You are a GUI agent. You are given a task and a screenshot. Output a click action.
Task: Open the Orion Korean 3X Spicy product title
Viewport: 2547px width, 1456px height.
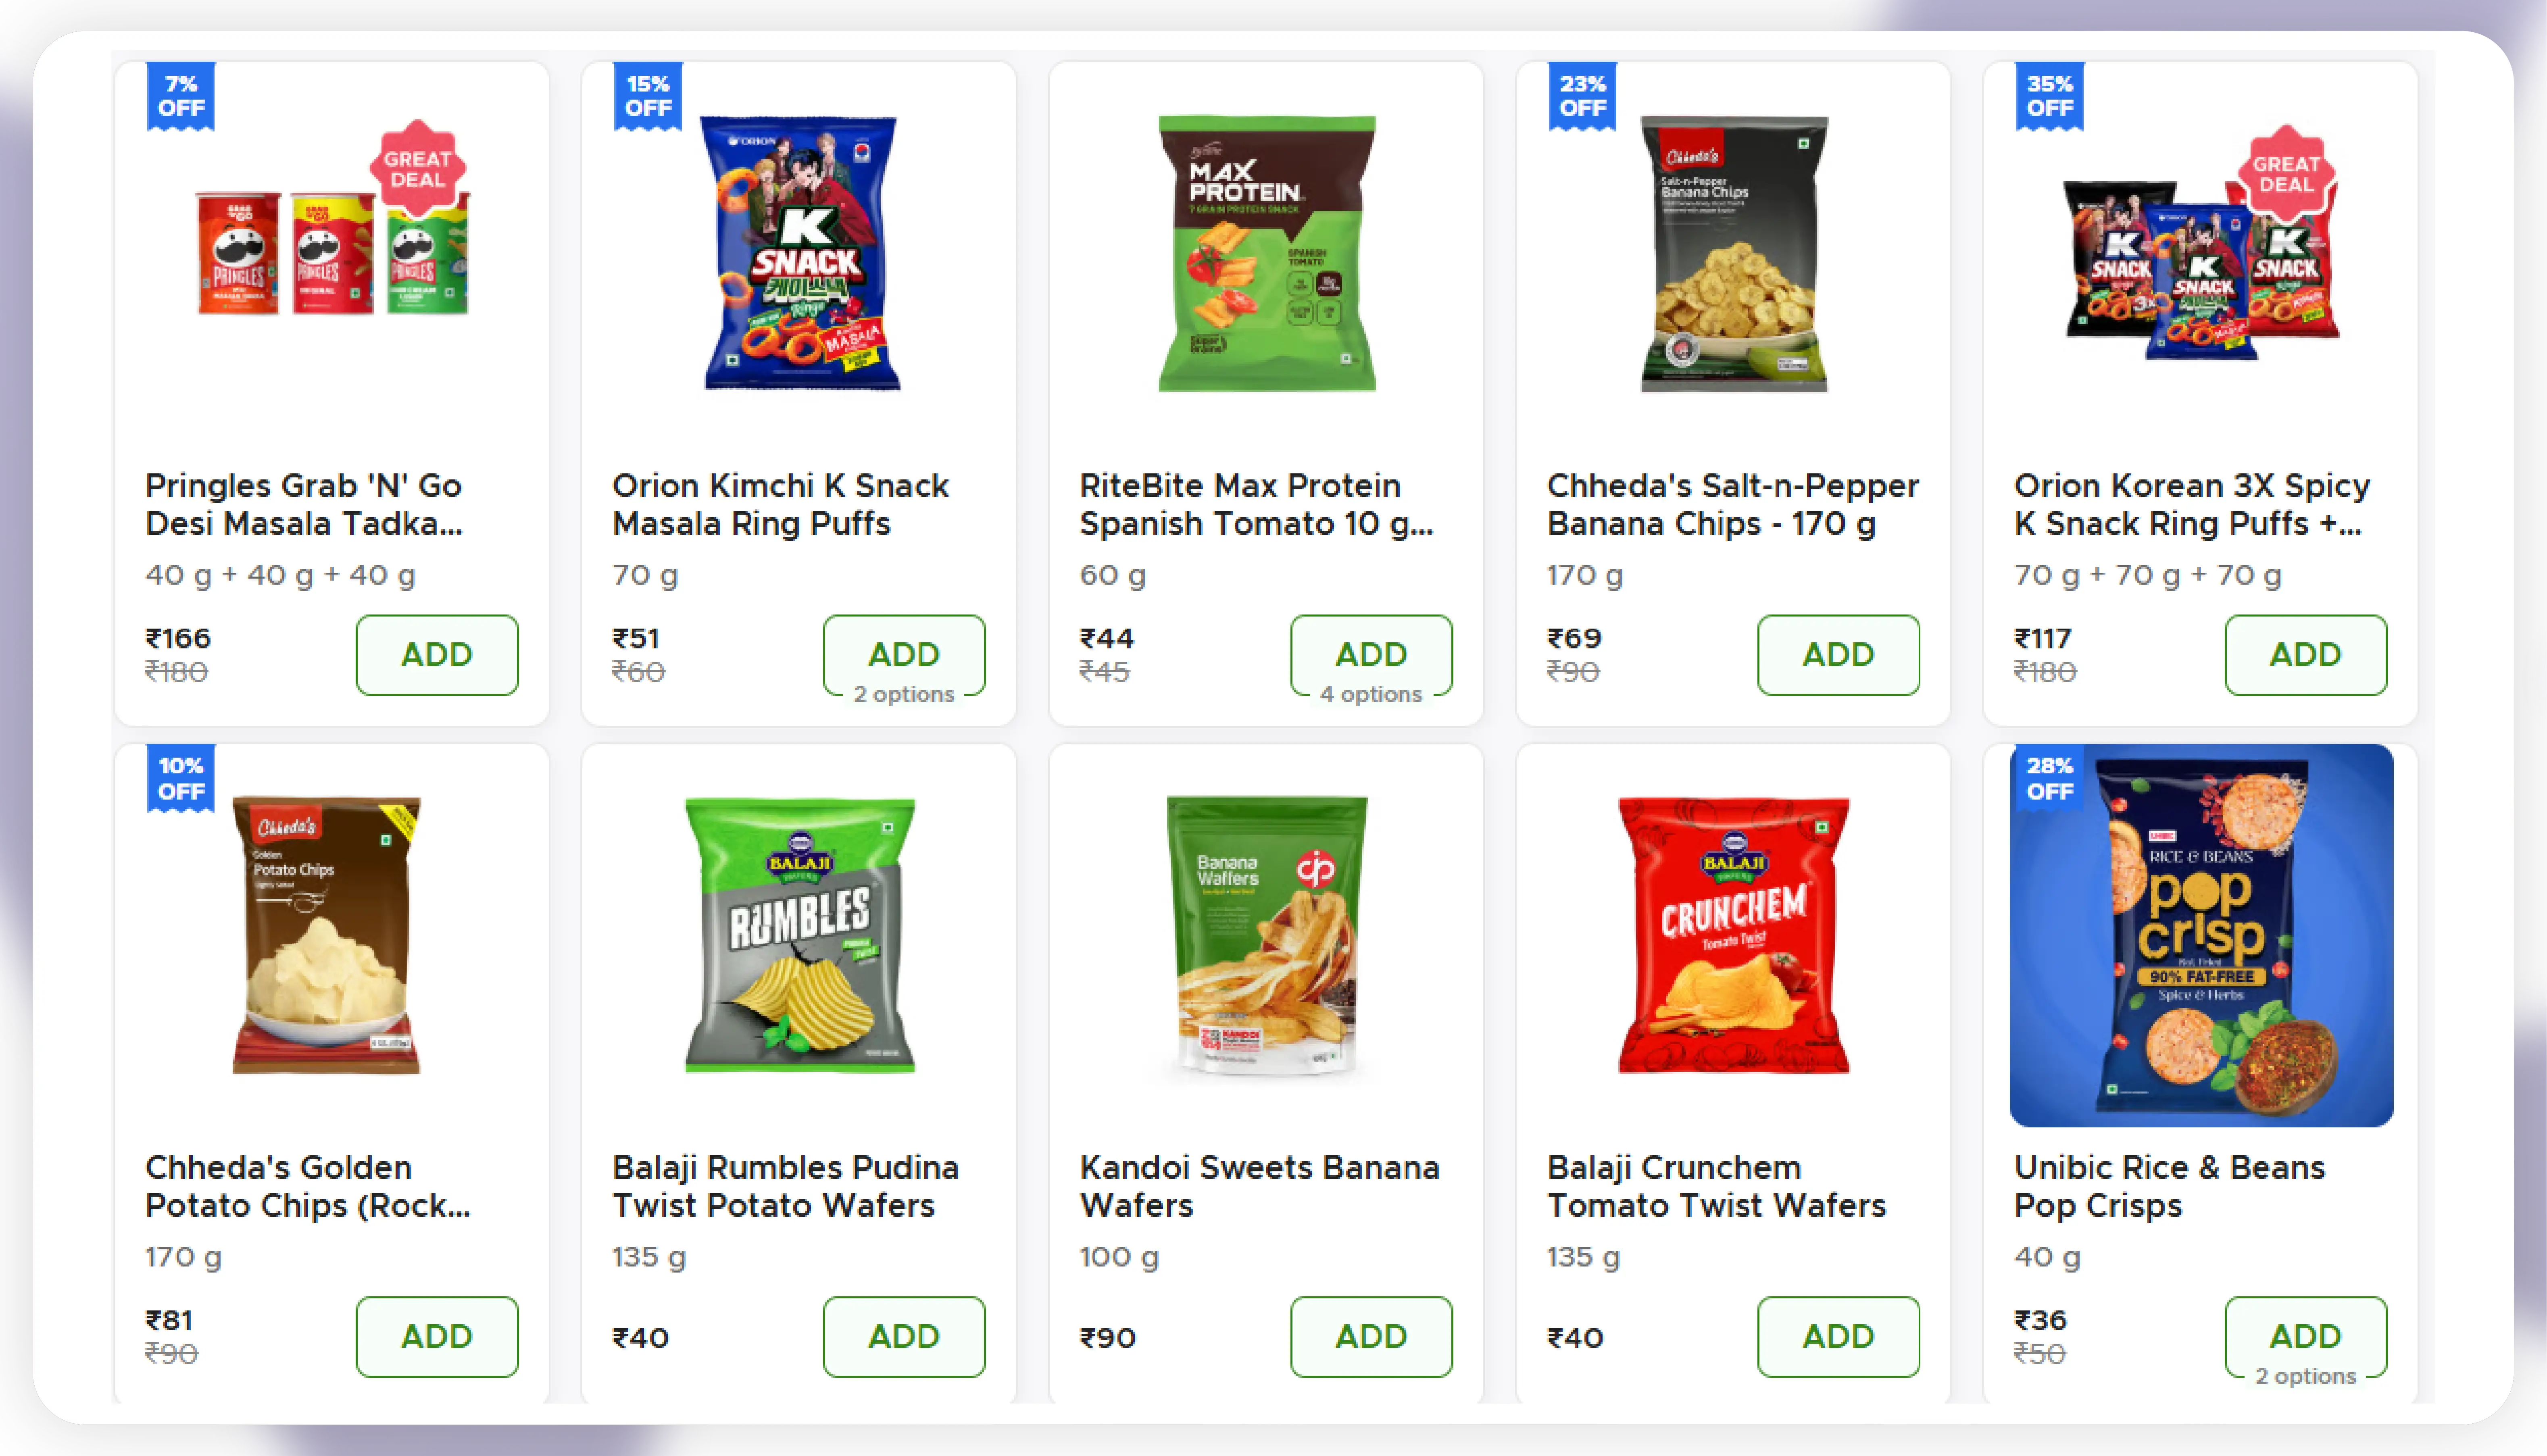[x=2190, y=504]
